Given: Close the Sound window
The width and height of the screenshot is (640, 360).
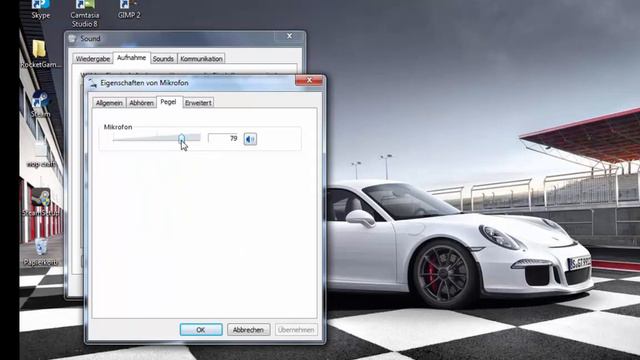Looking at the screenshot, I should click(289, 36).
